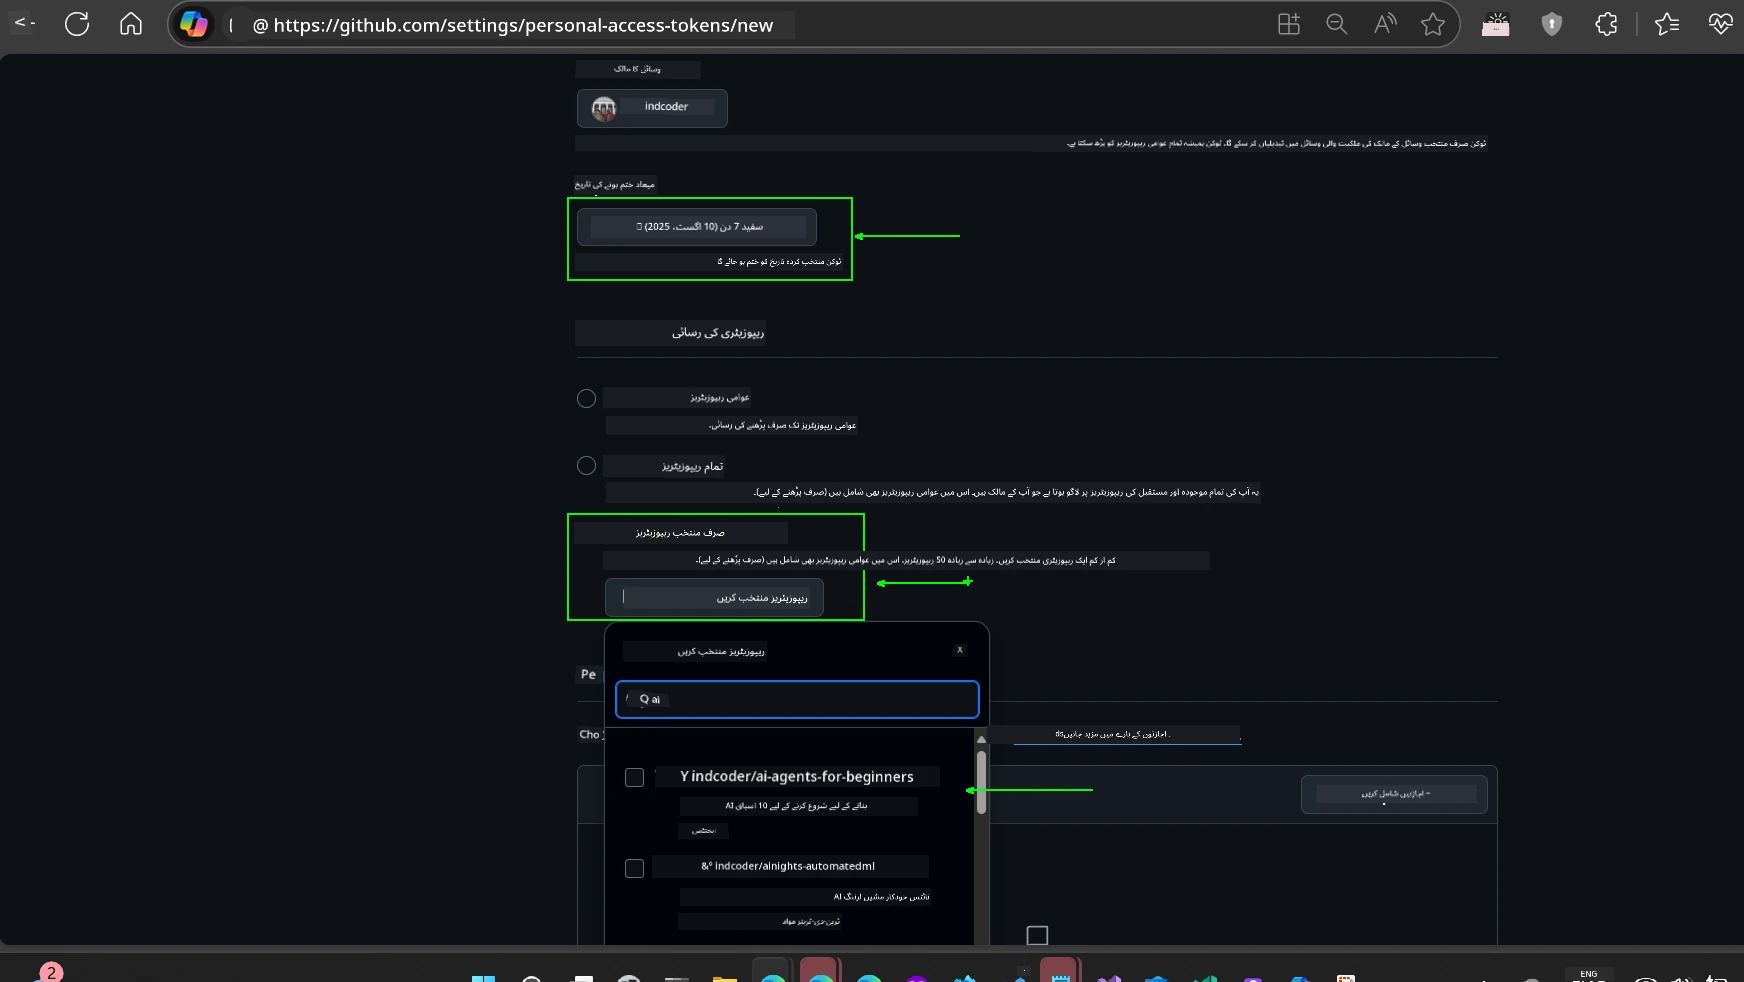Image resolution: width=1744 pixels, height=982 pixels.
Task: Open the token expiration date dropdown
Action: 697,227
